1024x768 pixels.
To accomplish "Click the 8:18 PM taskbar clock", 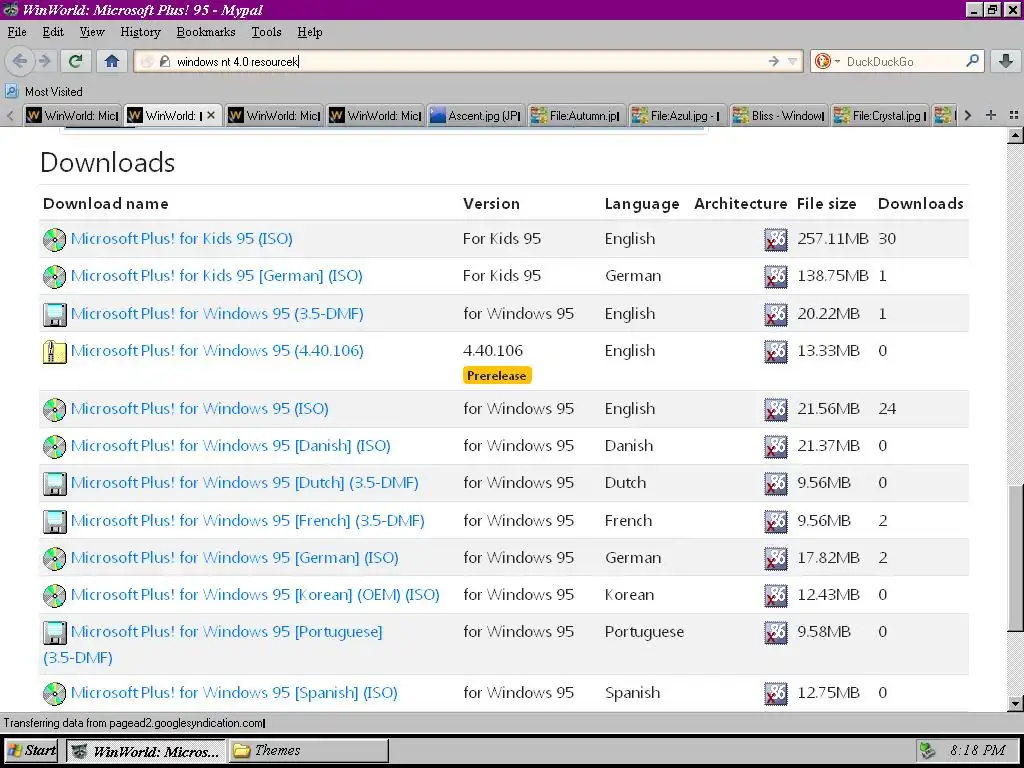I will [x=977, y=750].
